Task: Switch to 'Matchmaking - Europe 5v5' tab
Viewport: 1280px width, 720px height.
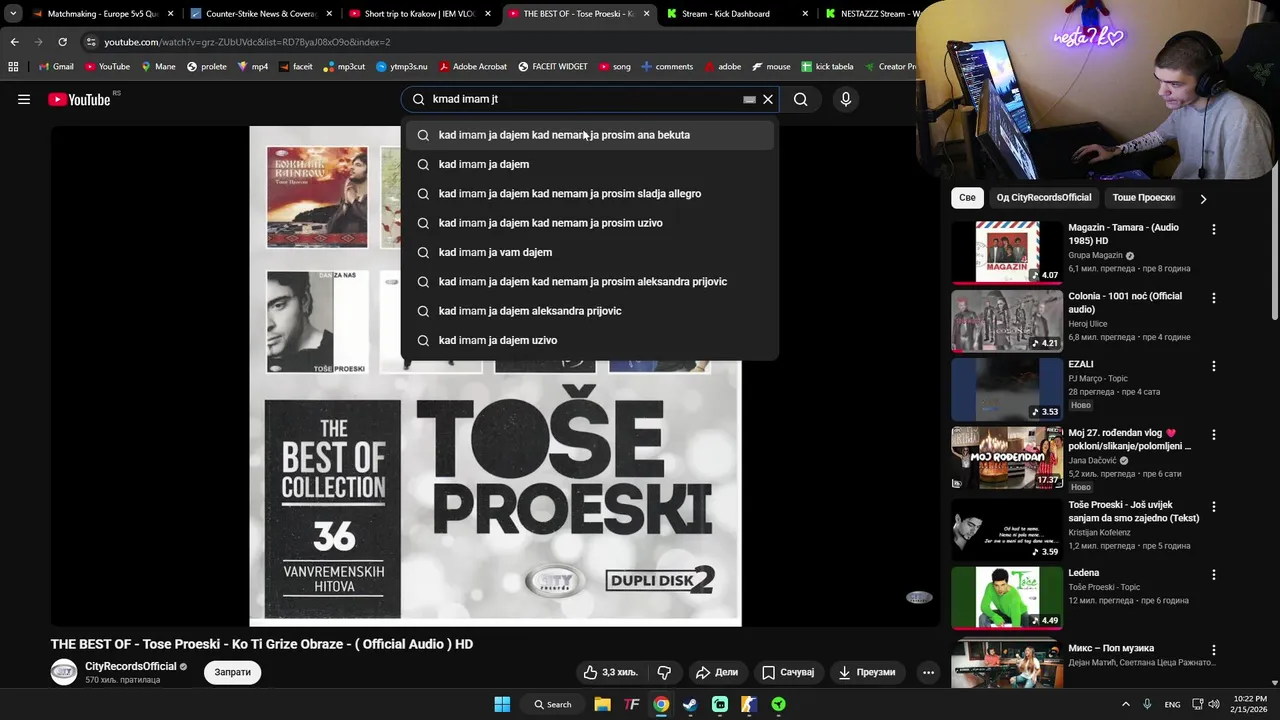Action: tap(102, 14)
